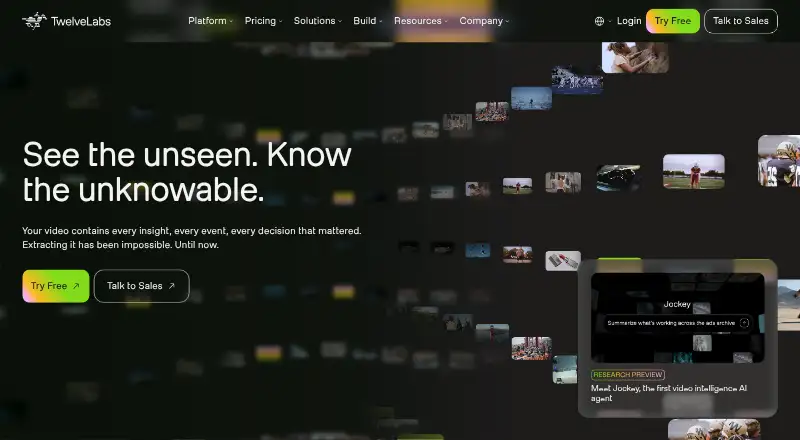
Task: Click the Jockey preview video thumbnail
Action: (x=678, y=318)
